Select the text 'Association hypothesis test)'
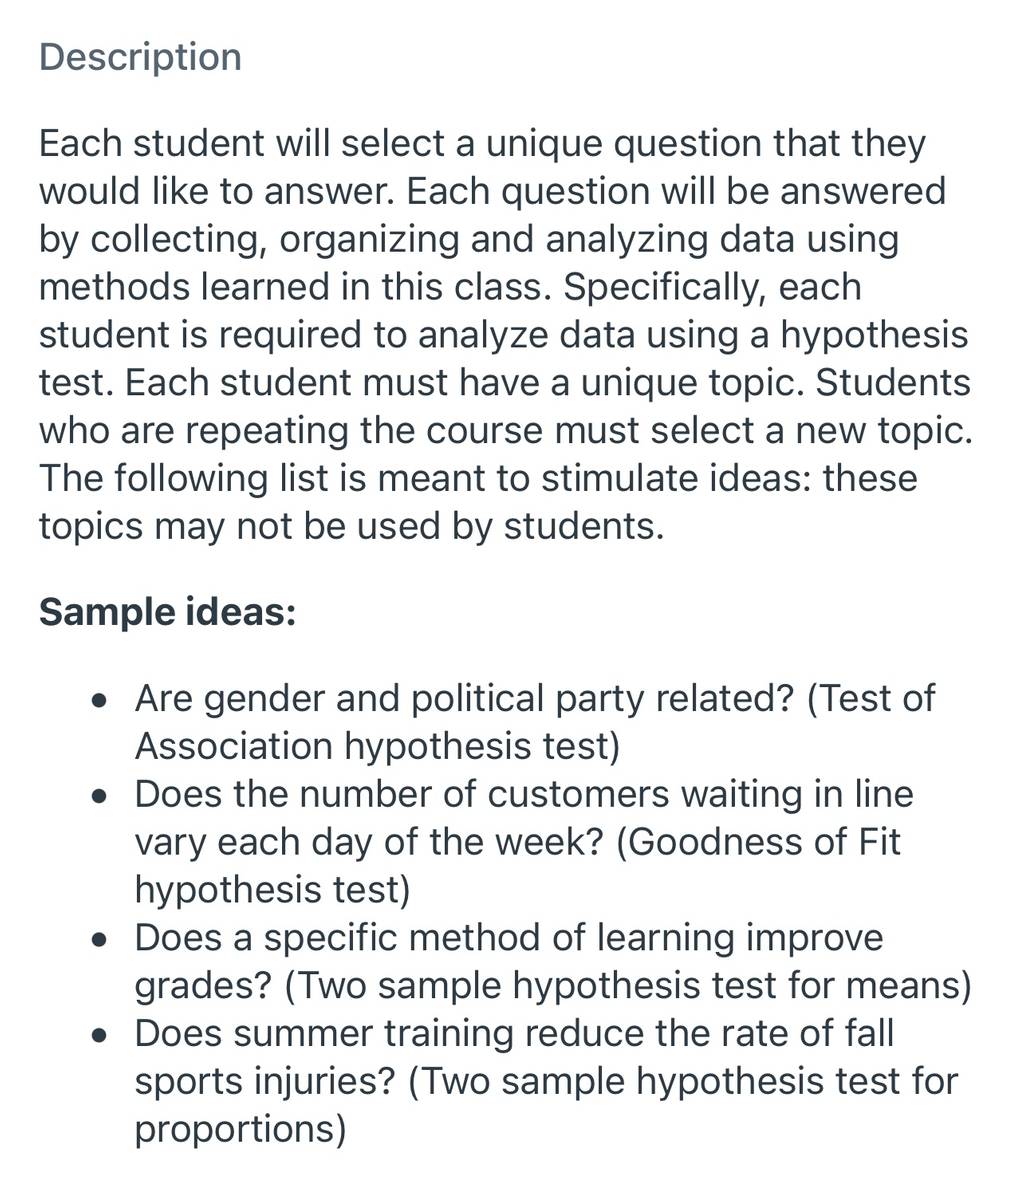The height and width of the screenshot is (1180, 1024). coord(377,747)
